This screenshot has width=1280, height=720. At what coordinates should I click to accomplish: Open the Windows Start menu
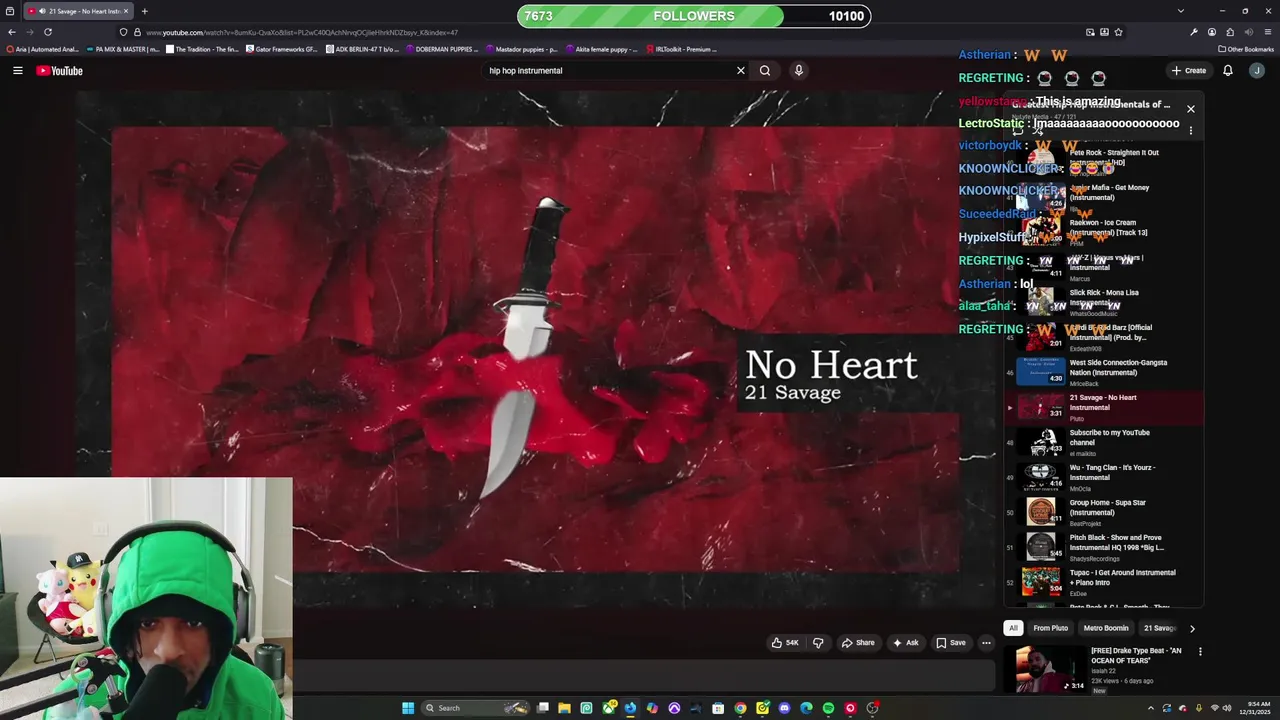pos(408,708)
